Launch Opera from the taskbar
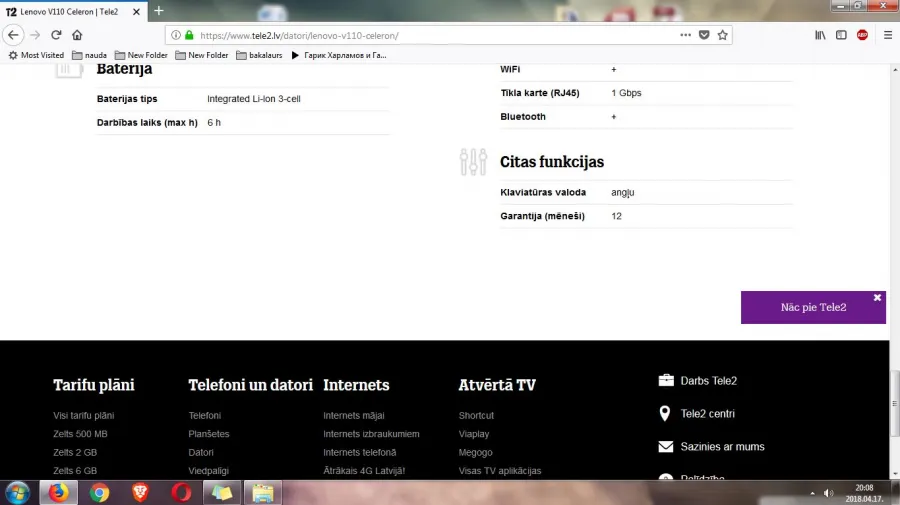 point(181,493)
